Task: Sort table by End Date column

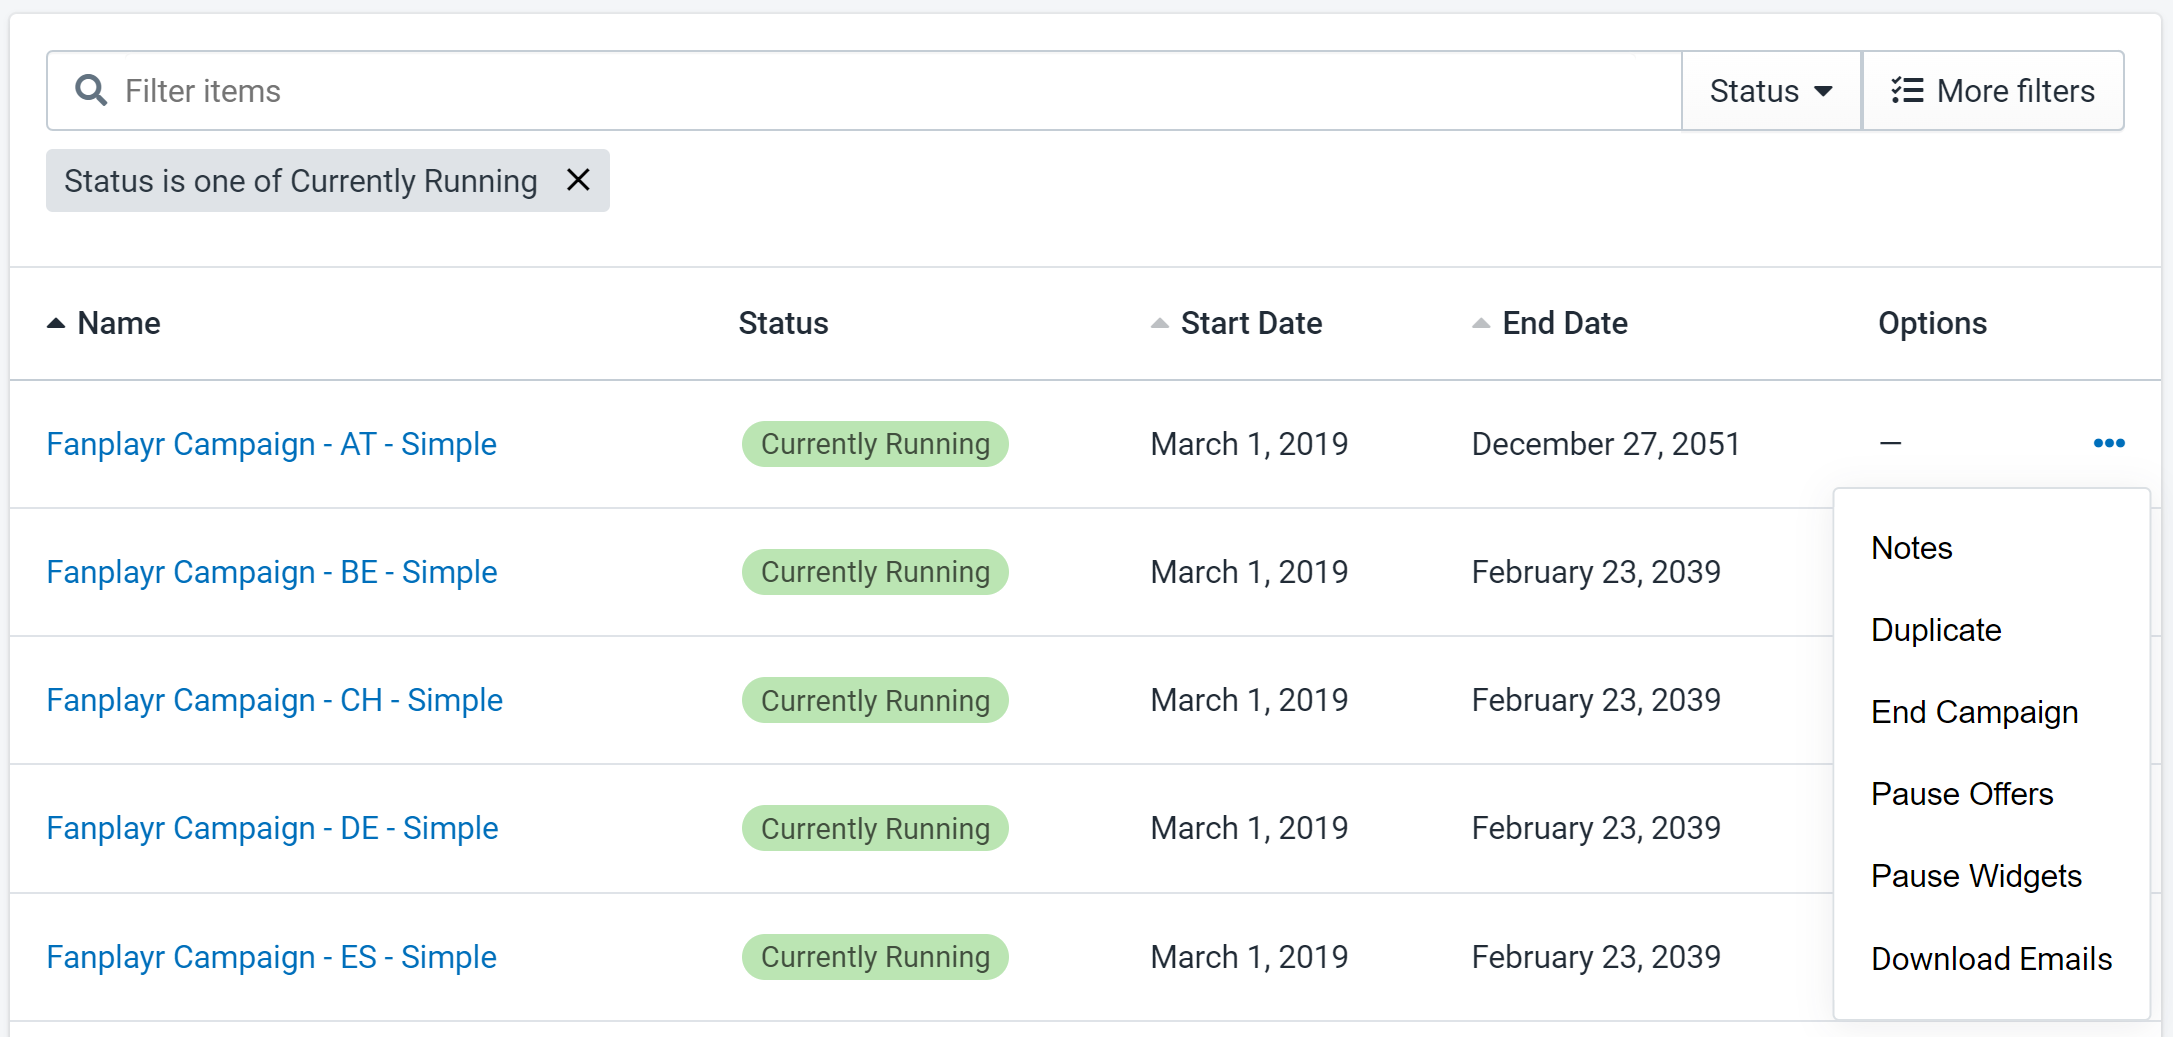Action: coord(1550,323)
